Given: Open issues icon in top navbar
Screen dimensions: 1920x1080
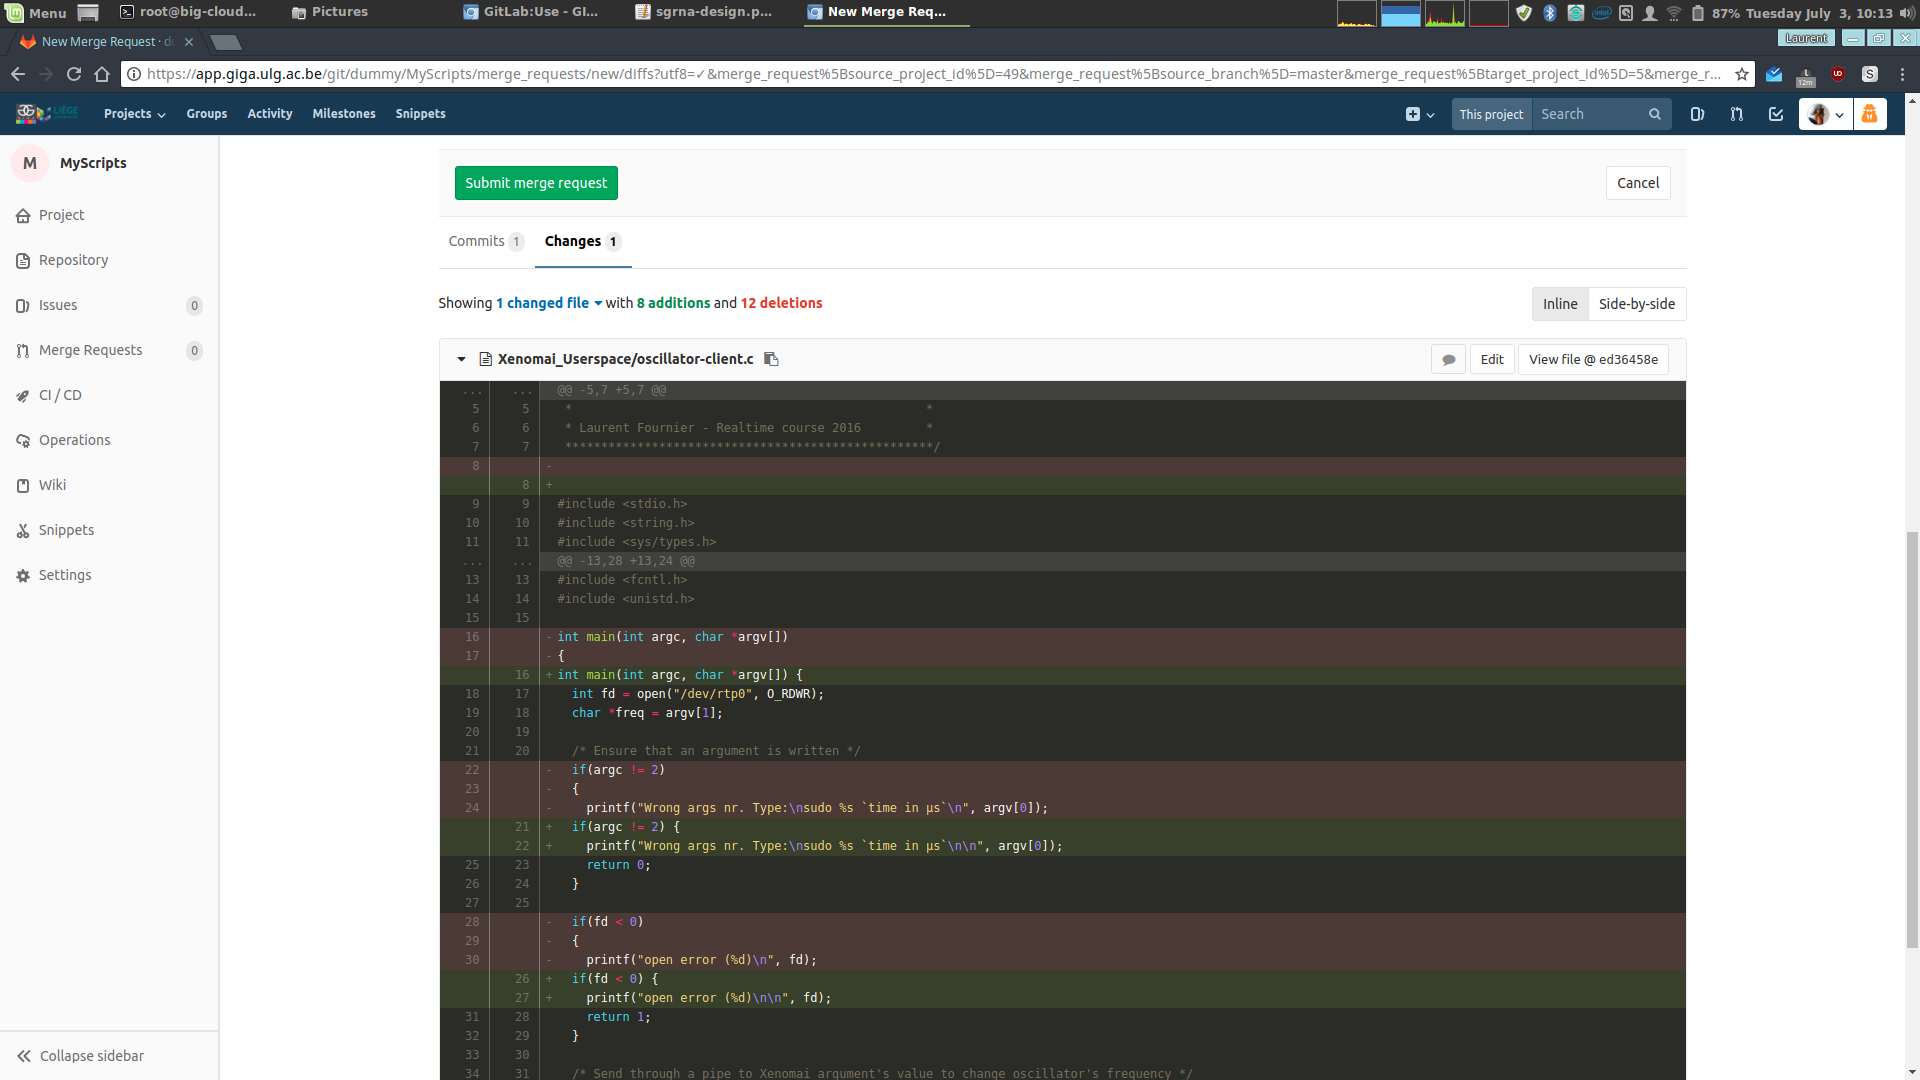Looking at the screenshot, I should tap(1697, 114).
